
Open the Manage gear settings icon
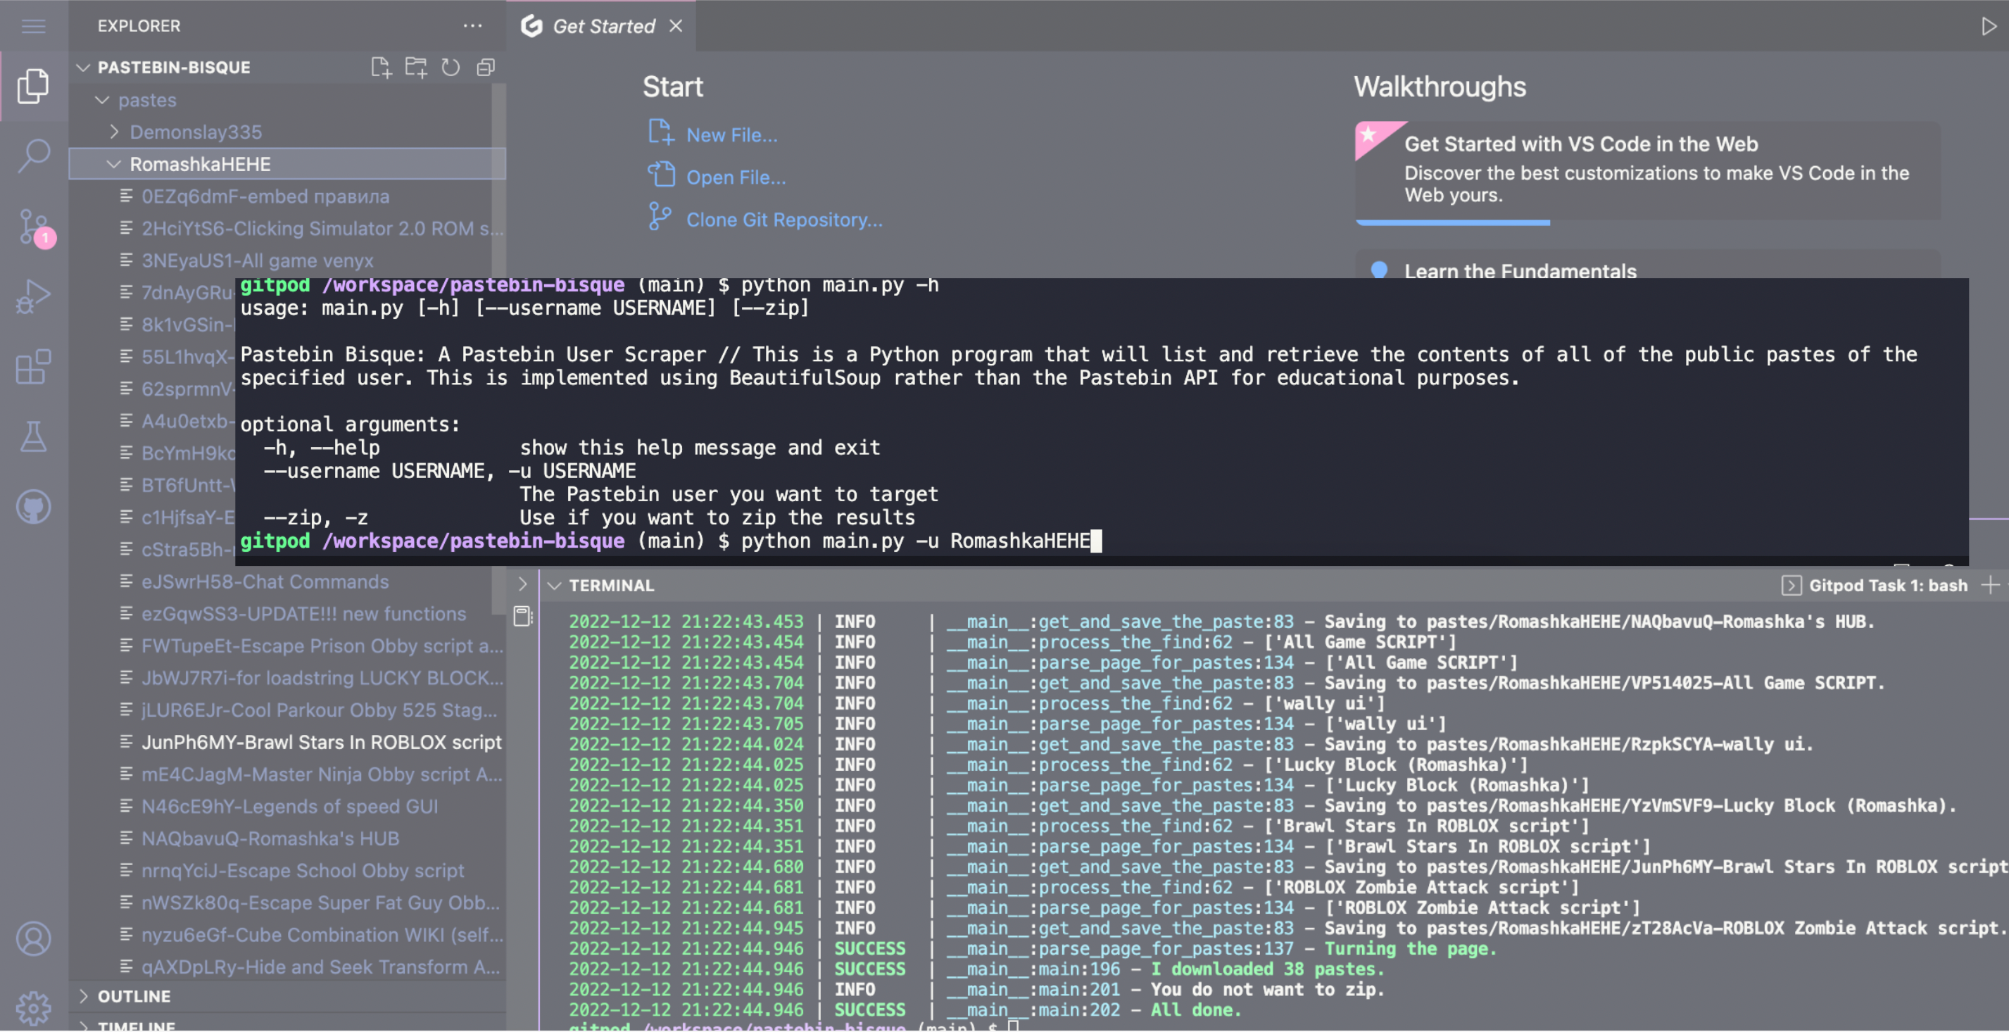(33, 1007)
